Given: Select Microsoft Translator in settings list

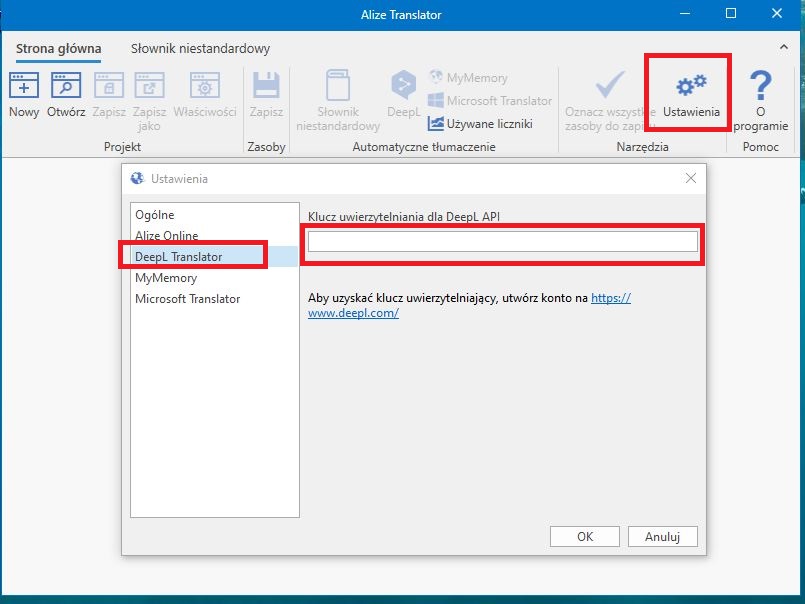Looking at the screenshot, I should (215, 299).
